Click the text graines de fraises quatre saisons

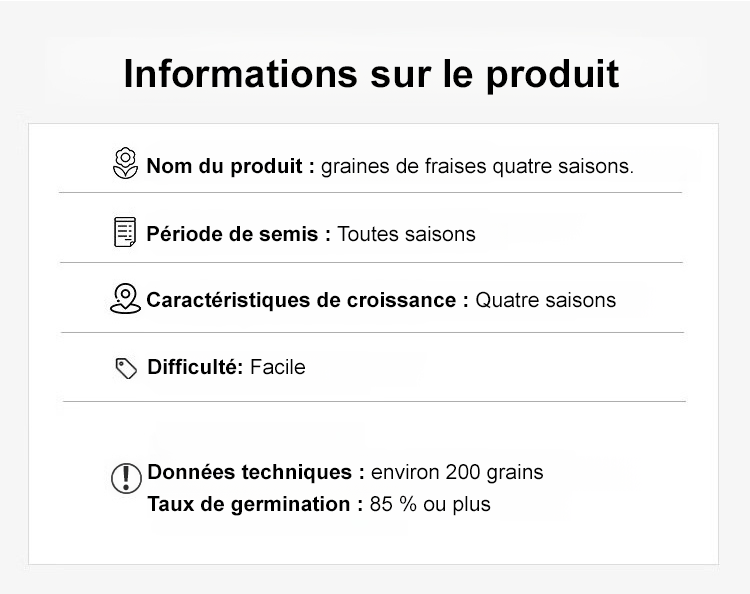point(477,166)
